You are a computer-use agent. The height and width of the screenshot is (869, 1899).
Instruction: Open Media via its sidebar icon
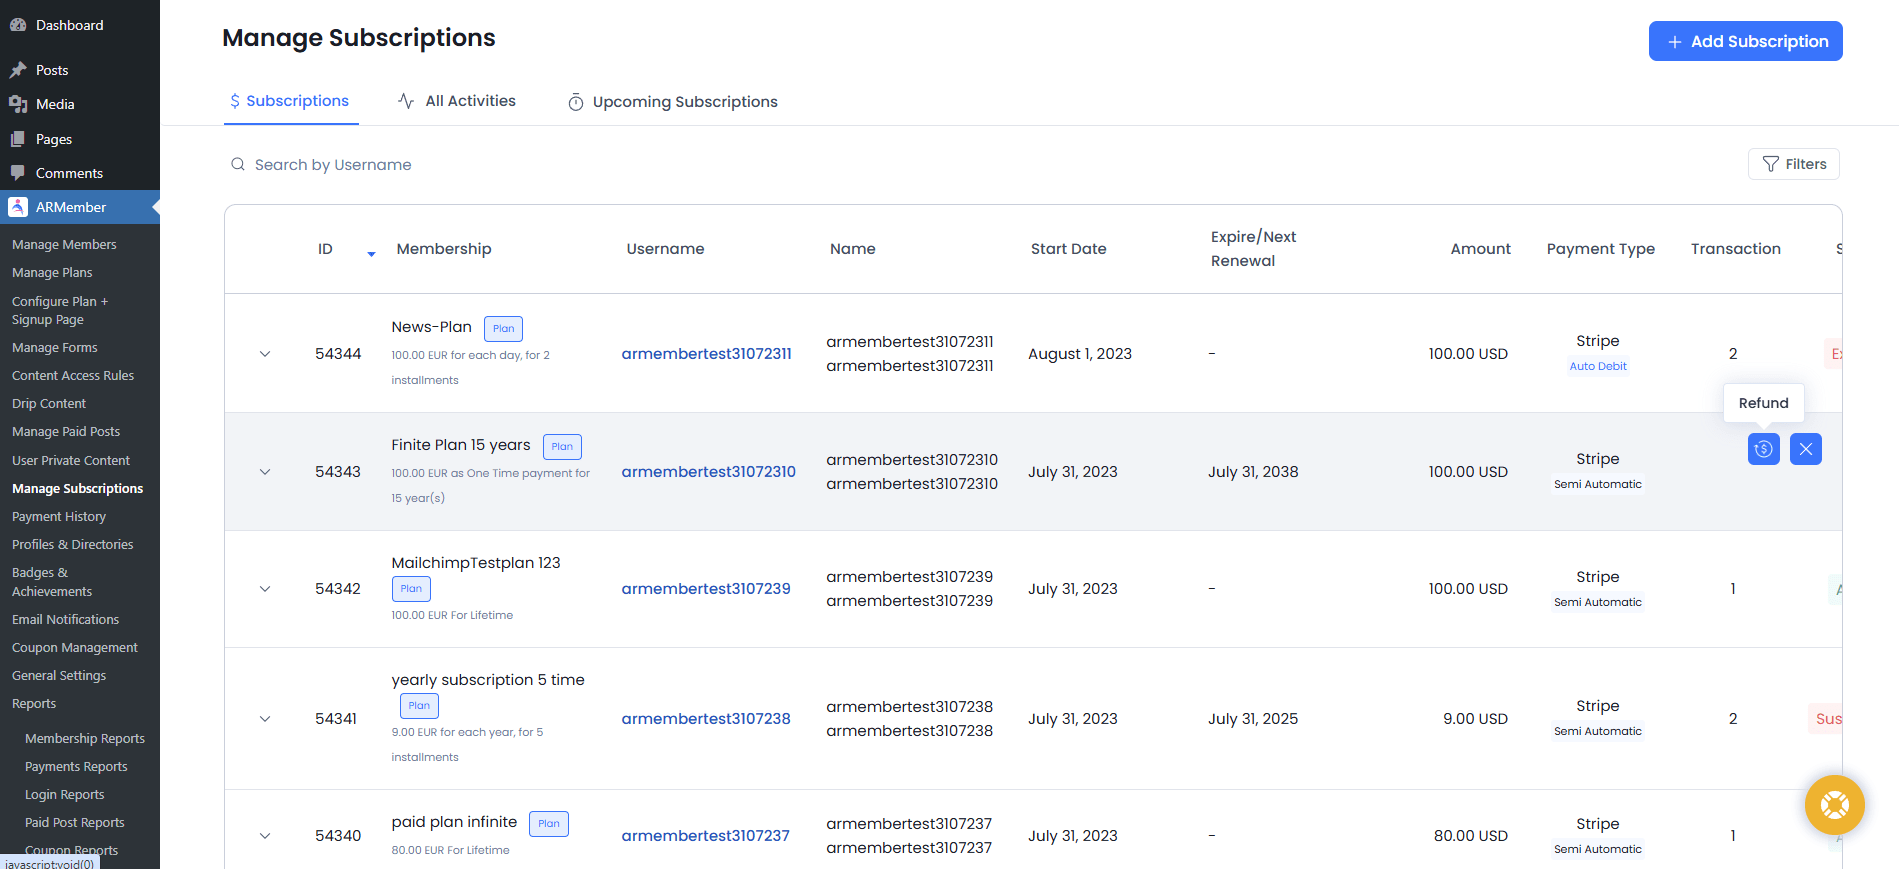click(x=18, y=104)
